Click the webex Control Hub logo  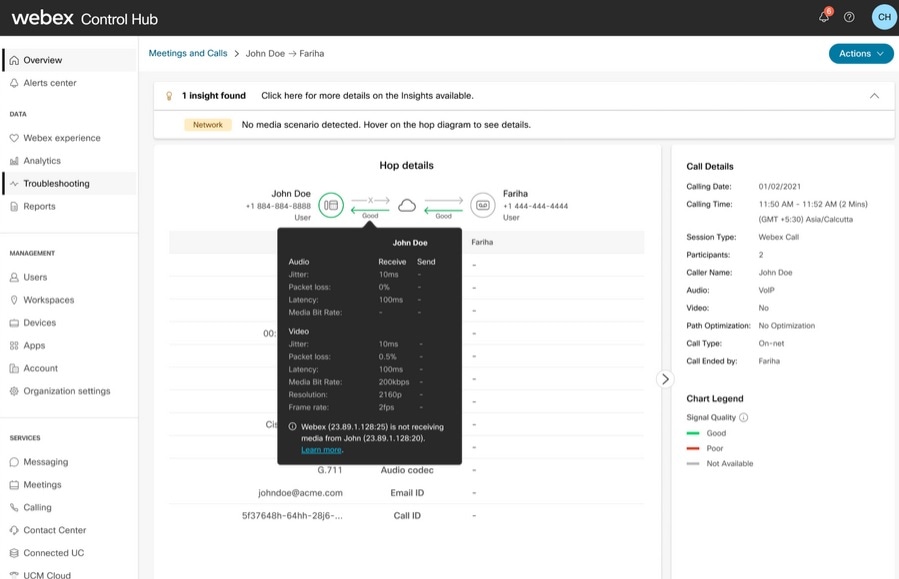pos(84,18)
